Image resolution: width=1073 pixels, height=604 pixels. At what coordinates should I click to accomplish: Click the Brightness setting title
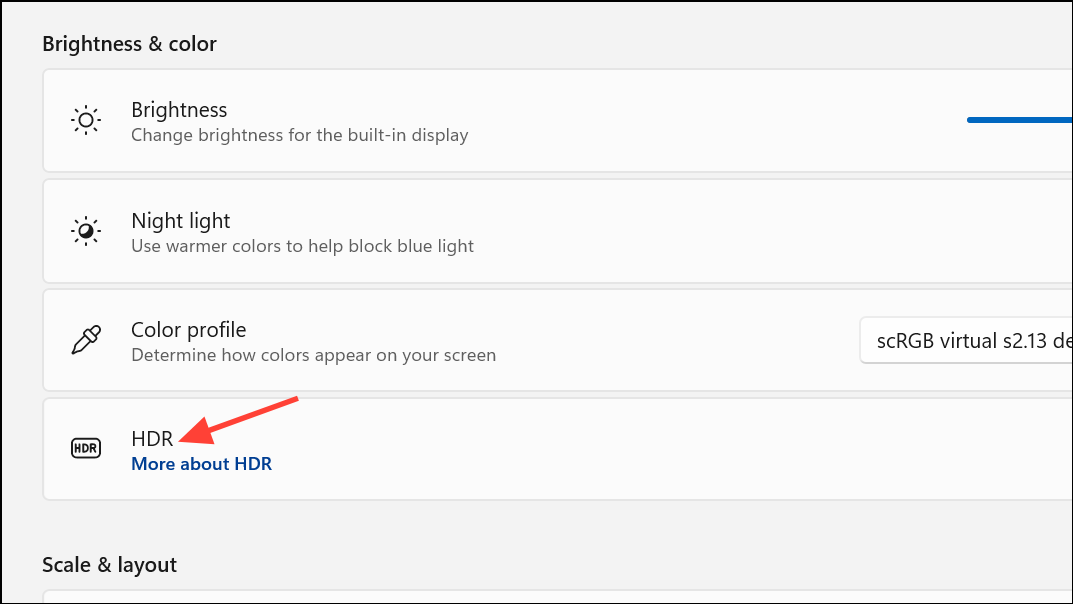click(x=179, y=109)
